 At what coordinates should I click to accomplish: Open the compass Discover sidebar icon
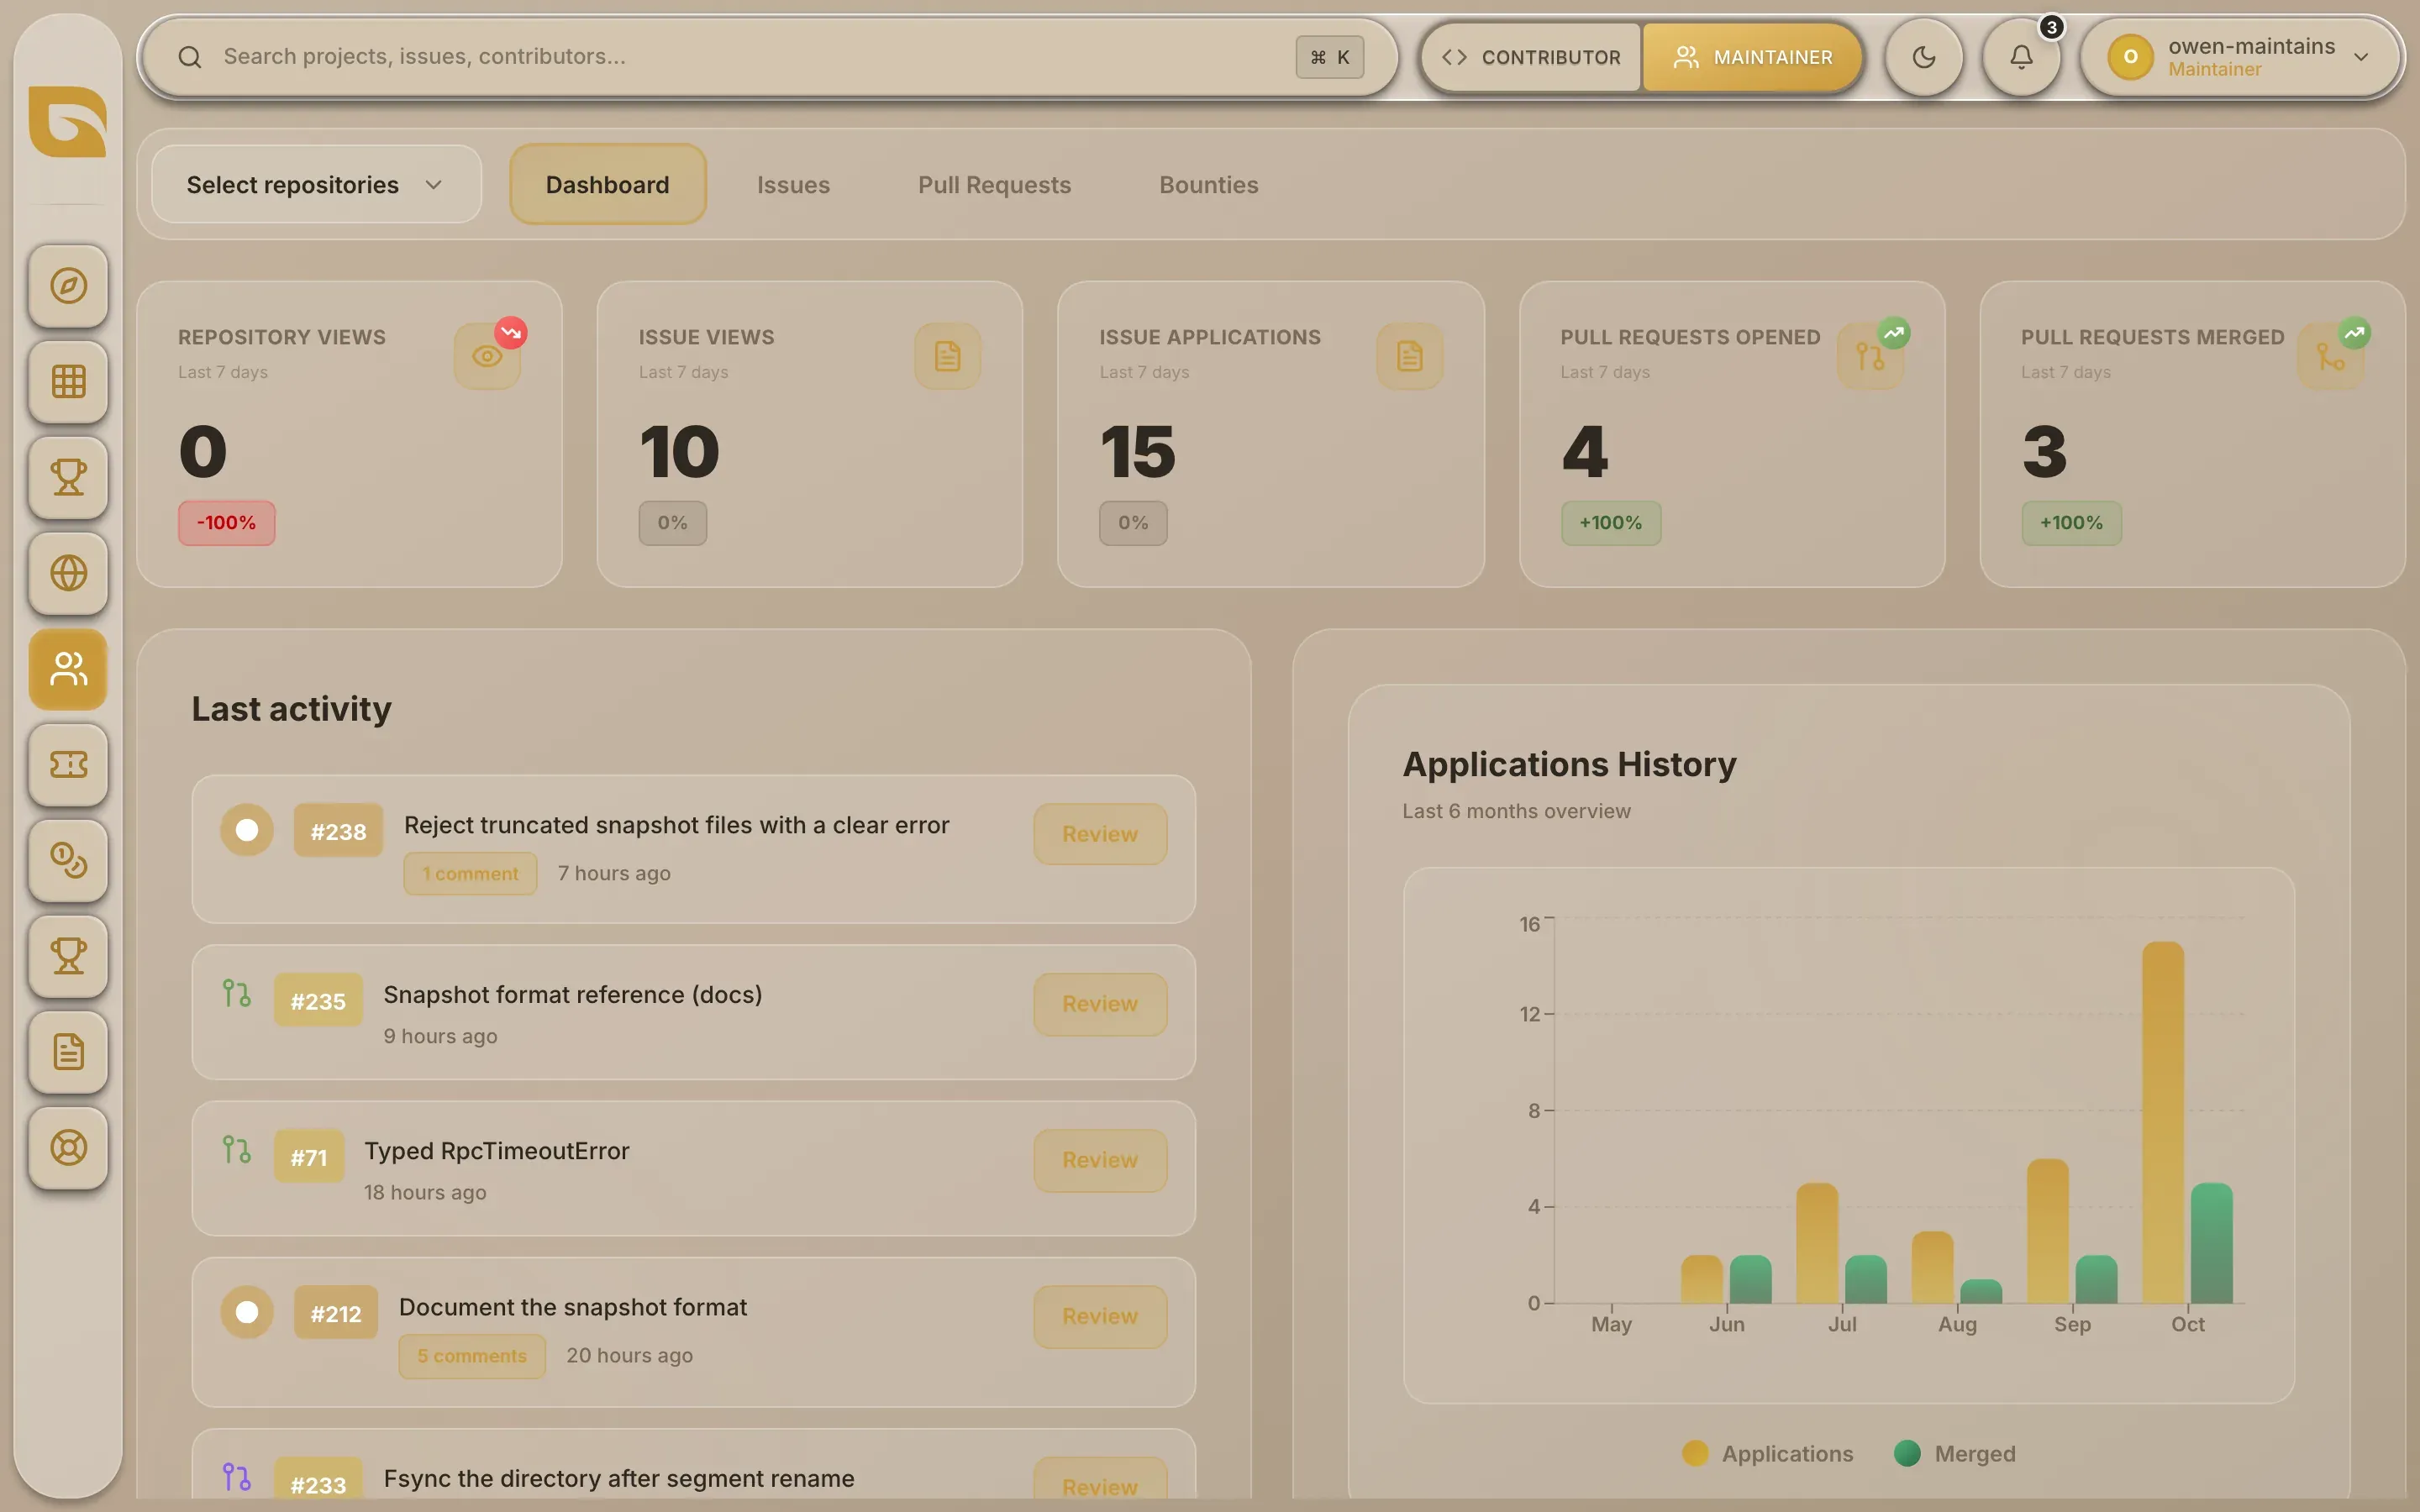pos(68,286)
